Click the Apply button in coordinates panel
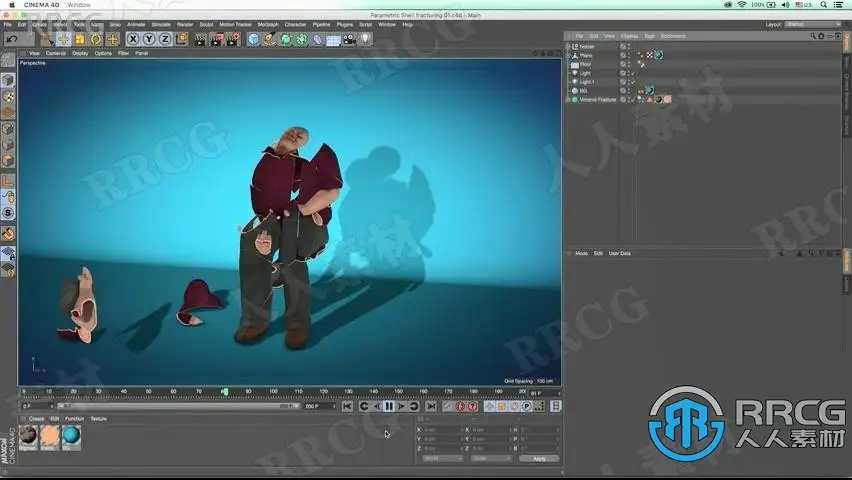Image resolution: width=852 pixels, height=480 pixels. coord(539,459)
